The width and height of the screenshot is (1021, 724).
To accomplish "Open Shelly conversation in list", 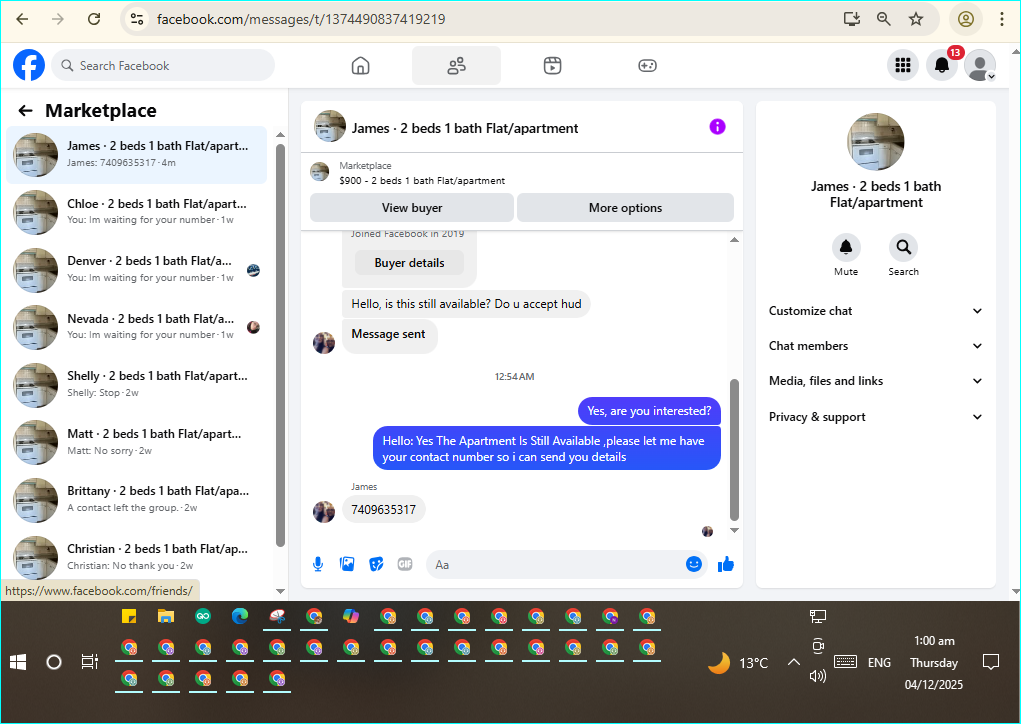I will pos(137,384).
